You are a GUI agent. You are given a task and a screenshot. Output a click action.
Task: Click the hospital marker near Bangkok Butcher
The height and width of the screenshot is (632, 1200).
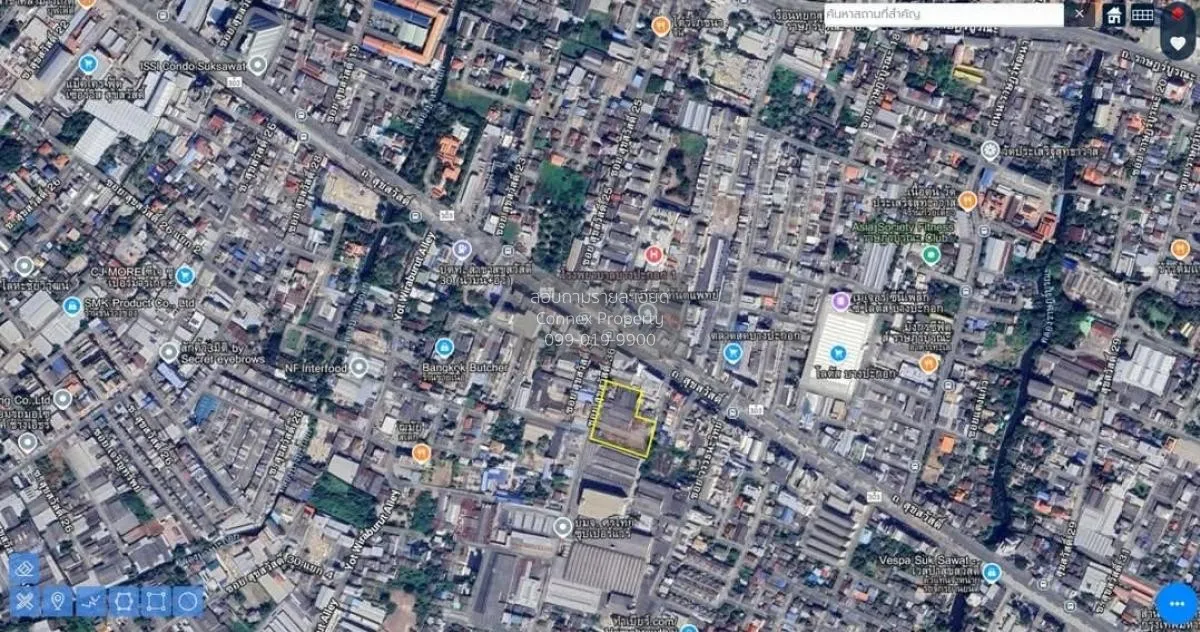tap(653, 255)
